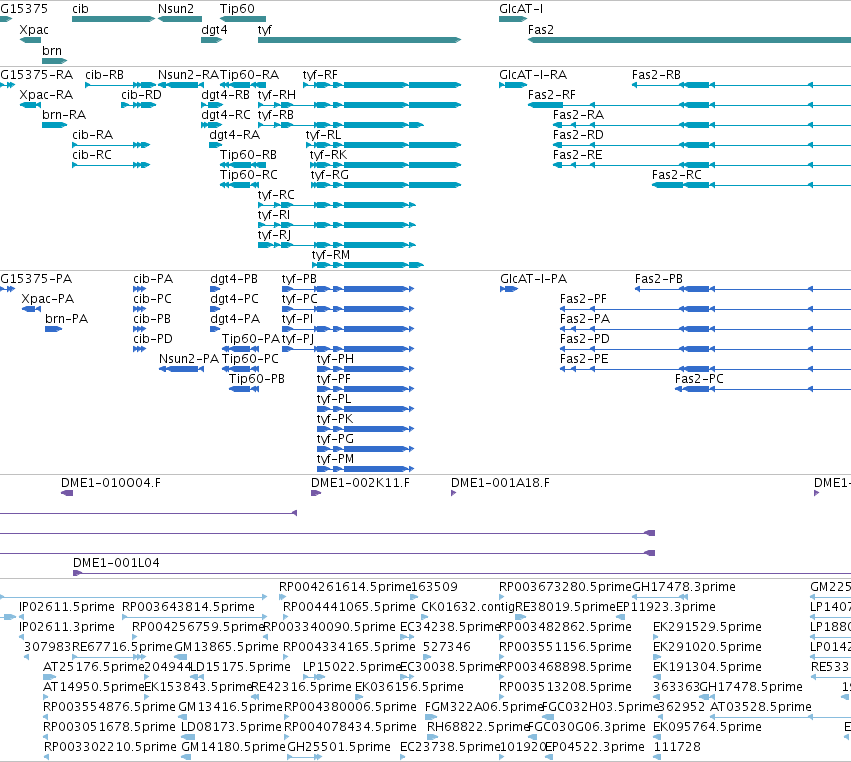Select the tyf-RC transcript label
Viewport: 851px width, 762px height.
pyautogui.click(x=276, y=195)
